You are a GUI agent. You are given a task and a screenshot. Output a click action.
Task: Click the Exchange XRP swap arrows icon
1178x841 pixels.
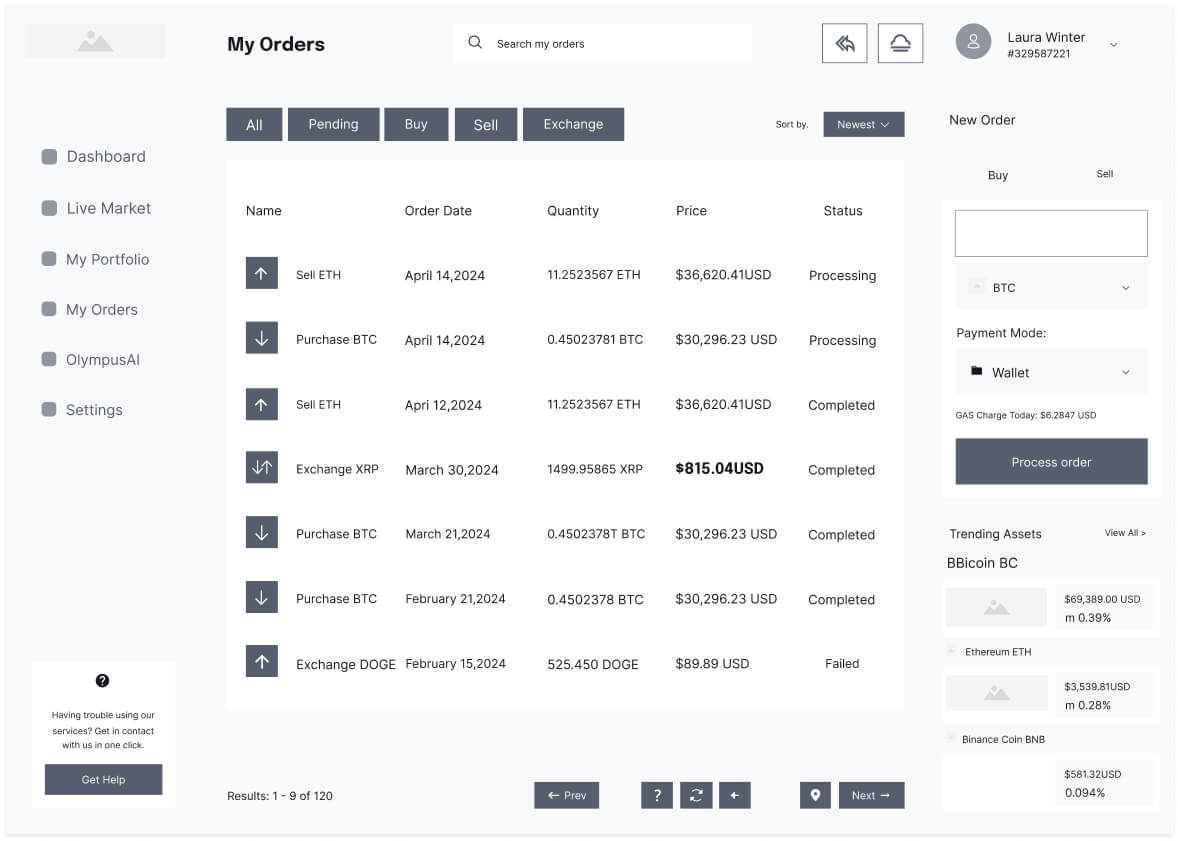pyautogui.click(x=261, y=467)
